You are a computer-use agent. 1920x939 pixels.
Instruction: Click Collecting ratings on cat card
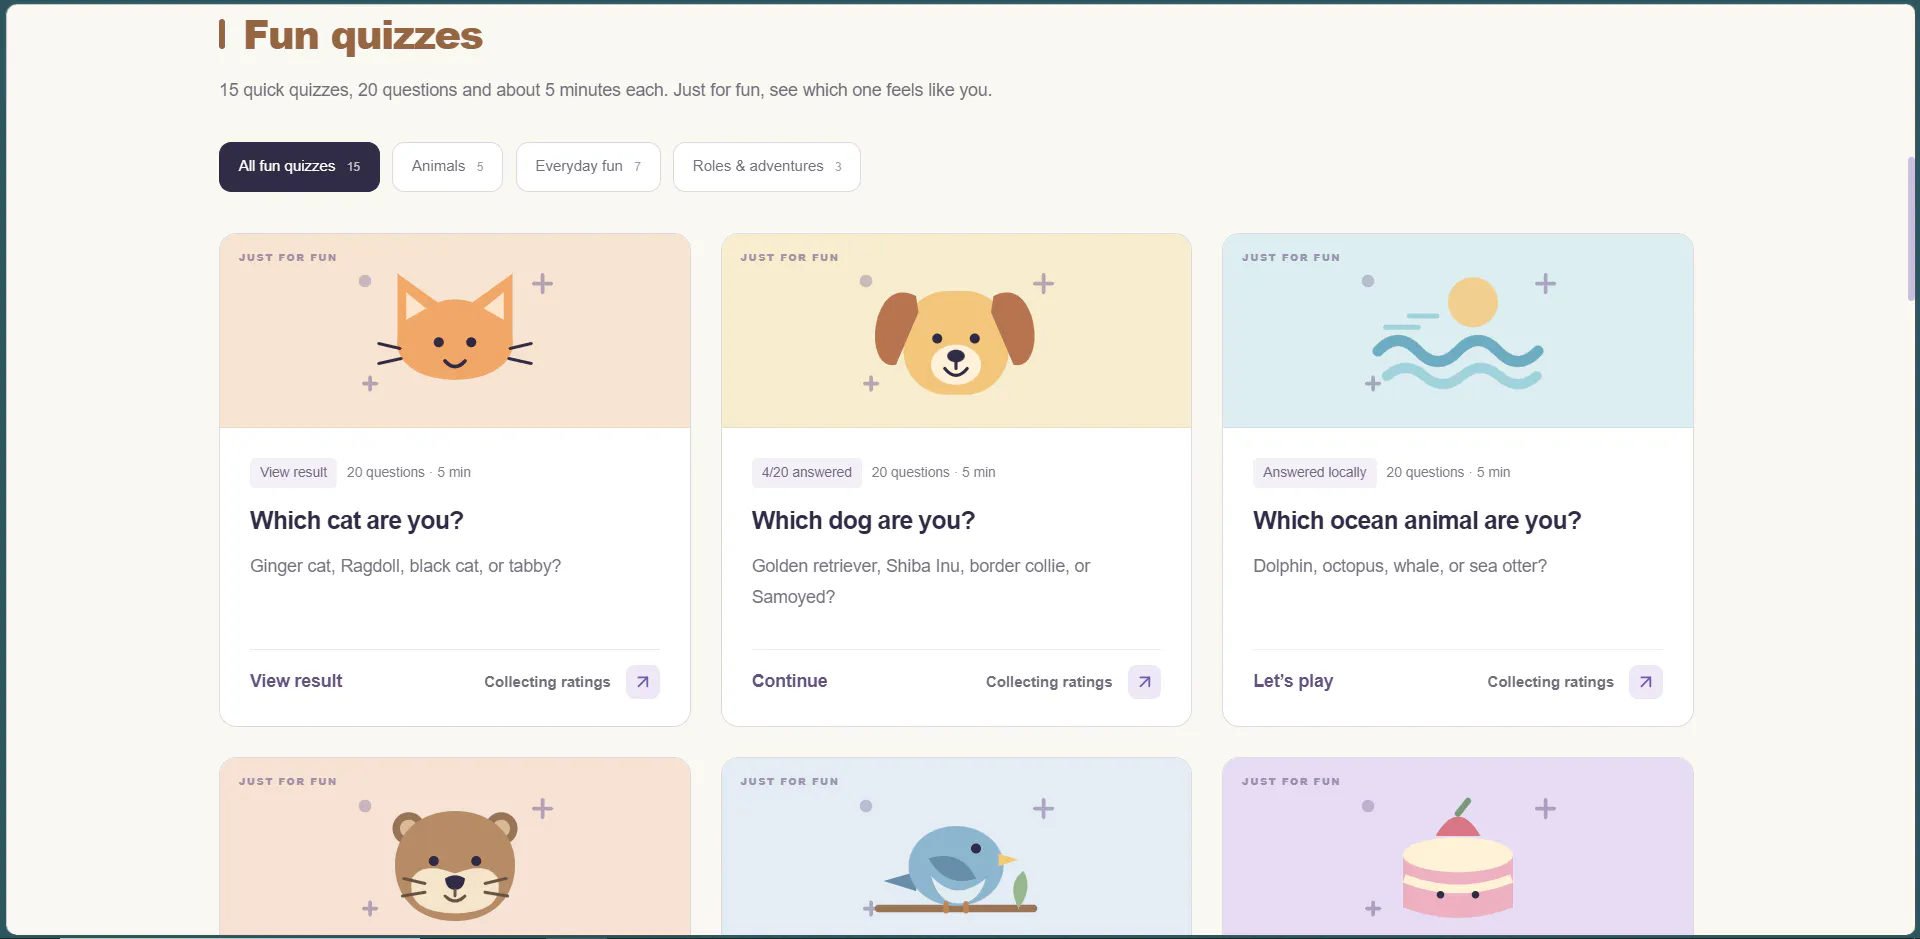tap(547, 682)
